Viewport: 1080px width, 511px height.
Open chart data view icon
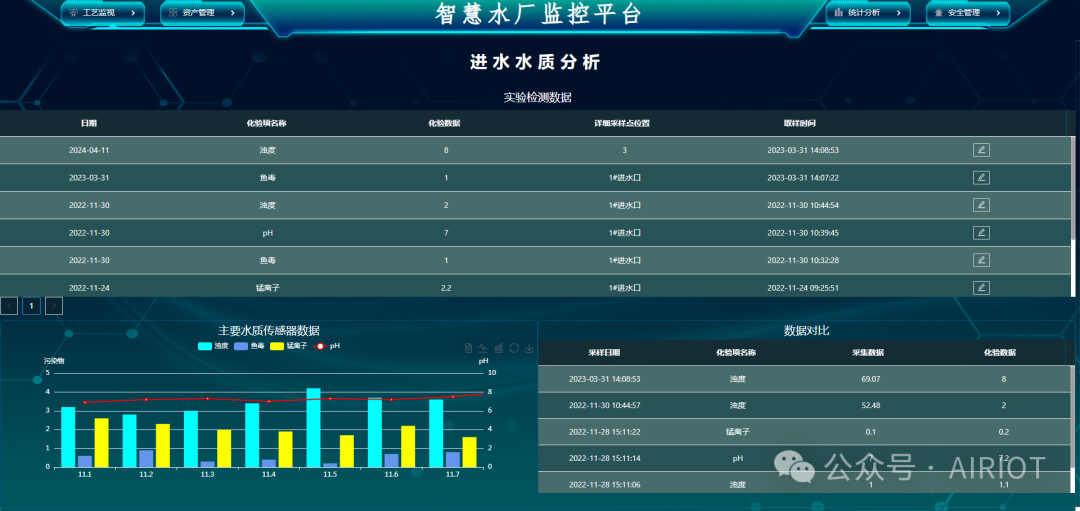tap(468, 348)
